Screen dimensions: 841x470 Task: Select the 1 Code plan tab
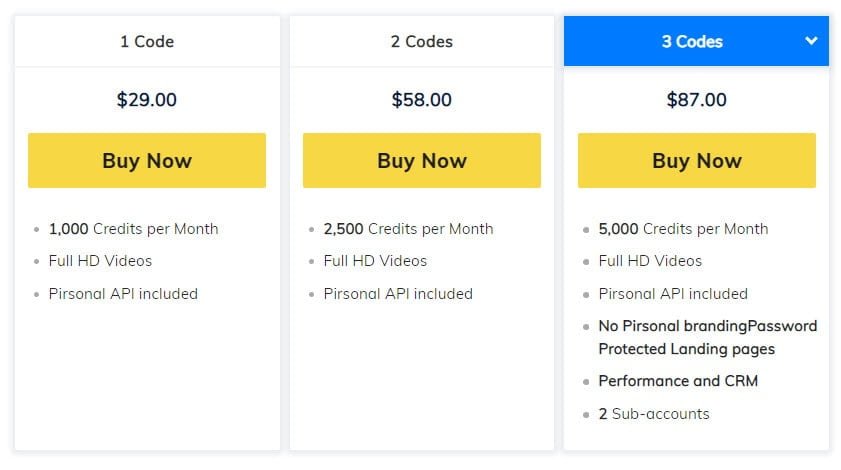click(147, 42)
